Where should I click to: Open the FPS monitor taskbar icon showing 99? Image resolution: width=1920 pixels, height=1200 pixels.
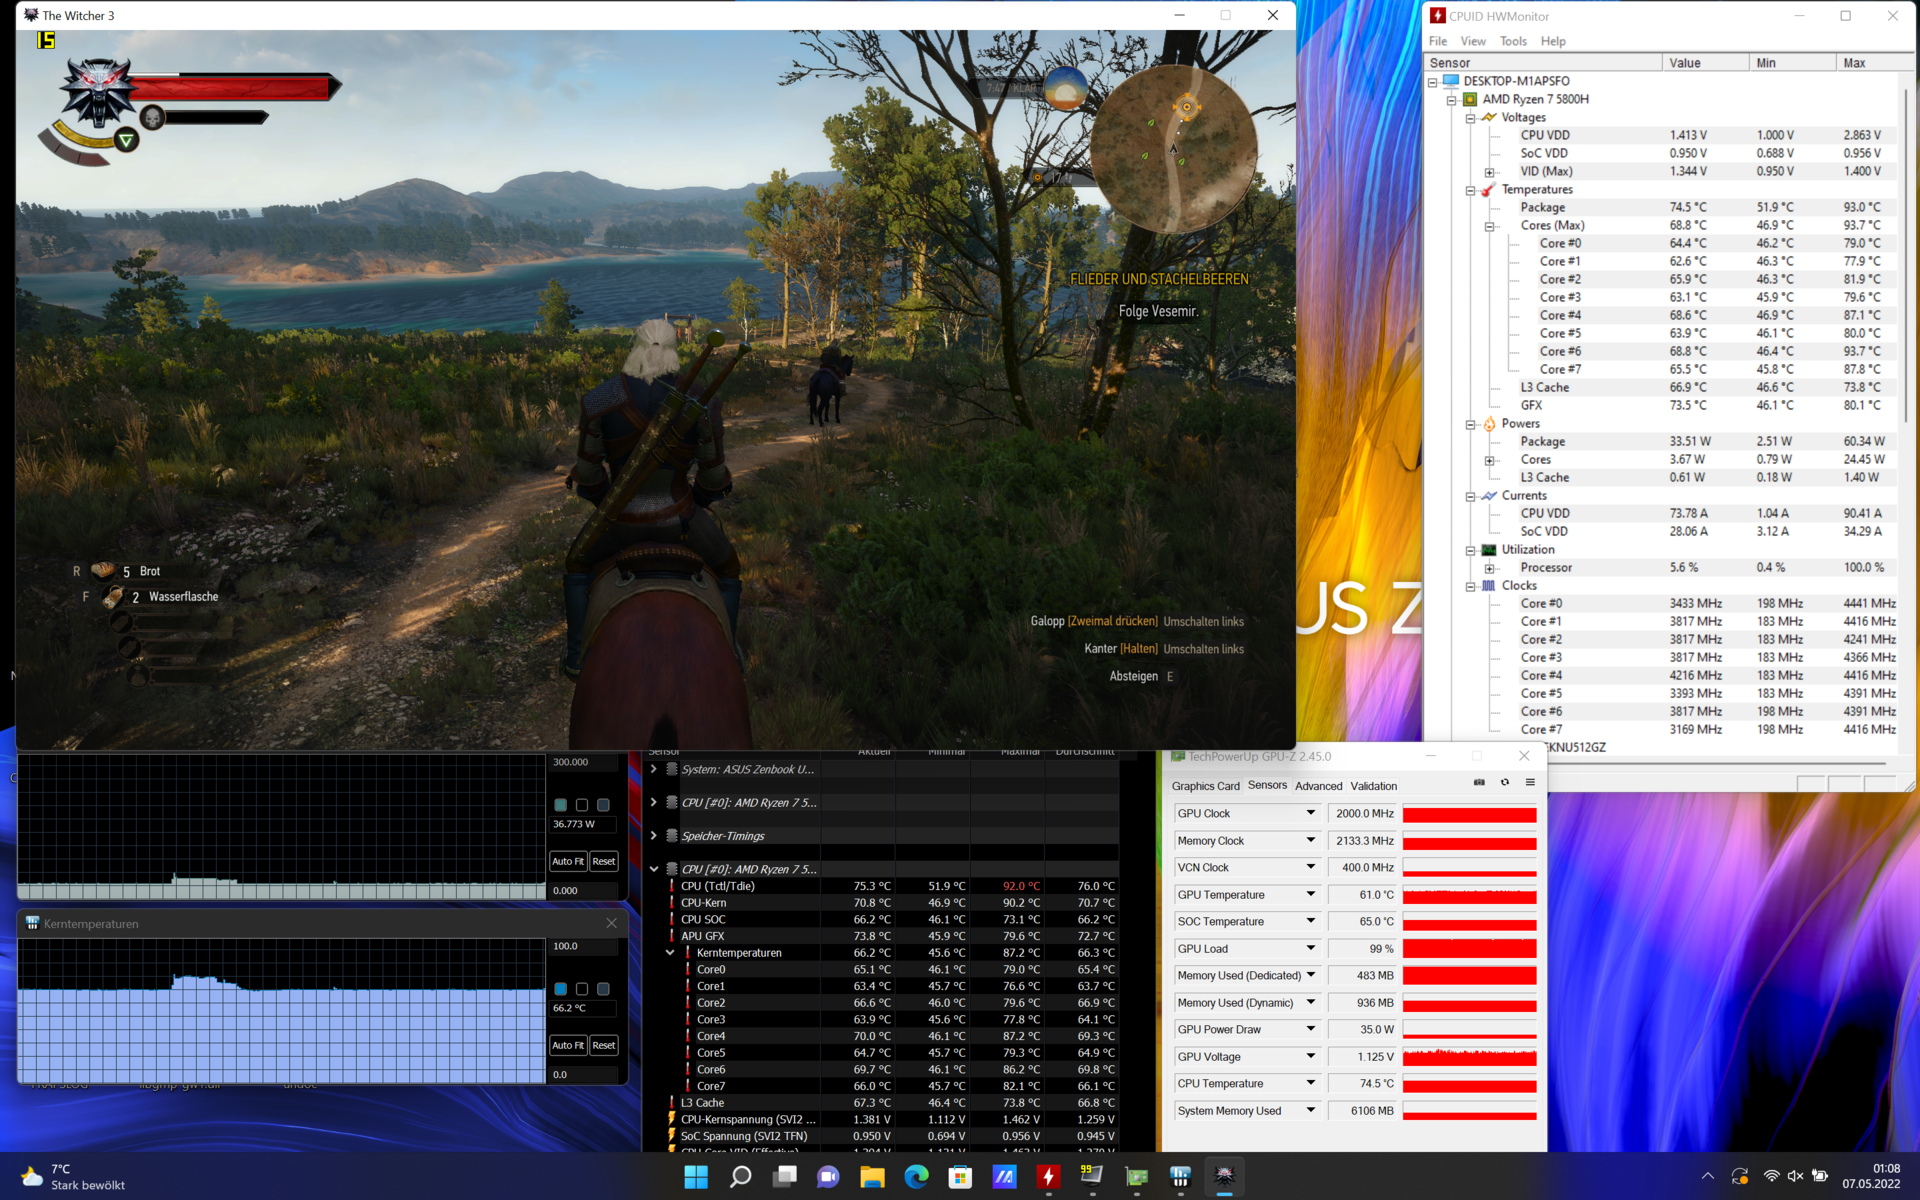click(x=1092, y=1177)
